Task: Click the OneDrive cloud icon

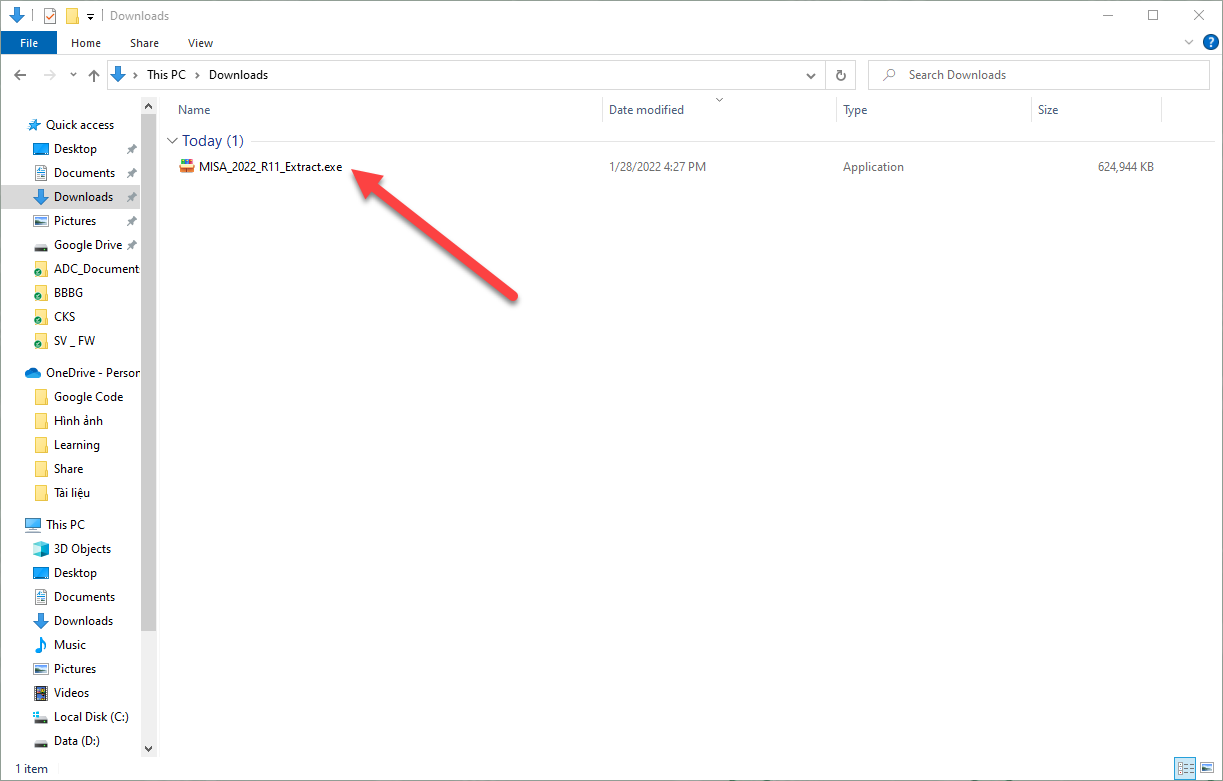Action: click(33, 373)
